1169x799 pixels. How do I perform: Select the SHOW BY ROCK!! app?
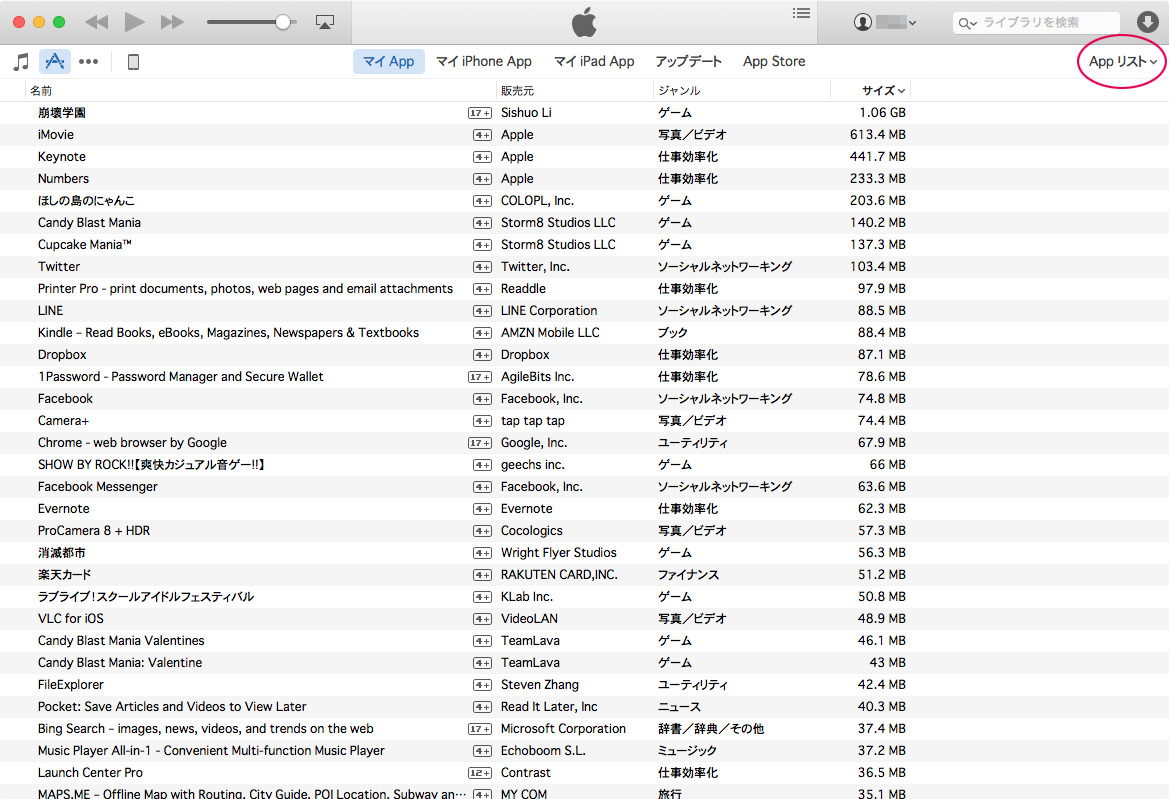151,464
